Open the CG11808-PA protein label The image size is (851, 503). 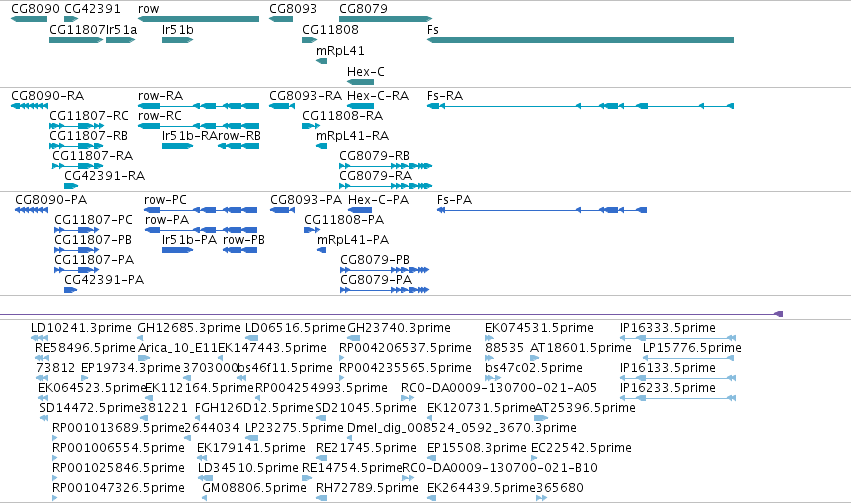(344, 220)
